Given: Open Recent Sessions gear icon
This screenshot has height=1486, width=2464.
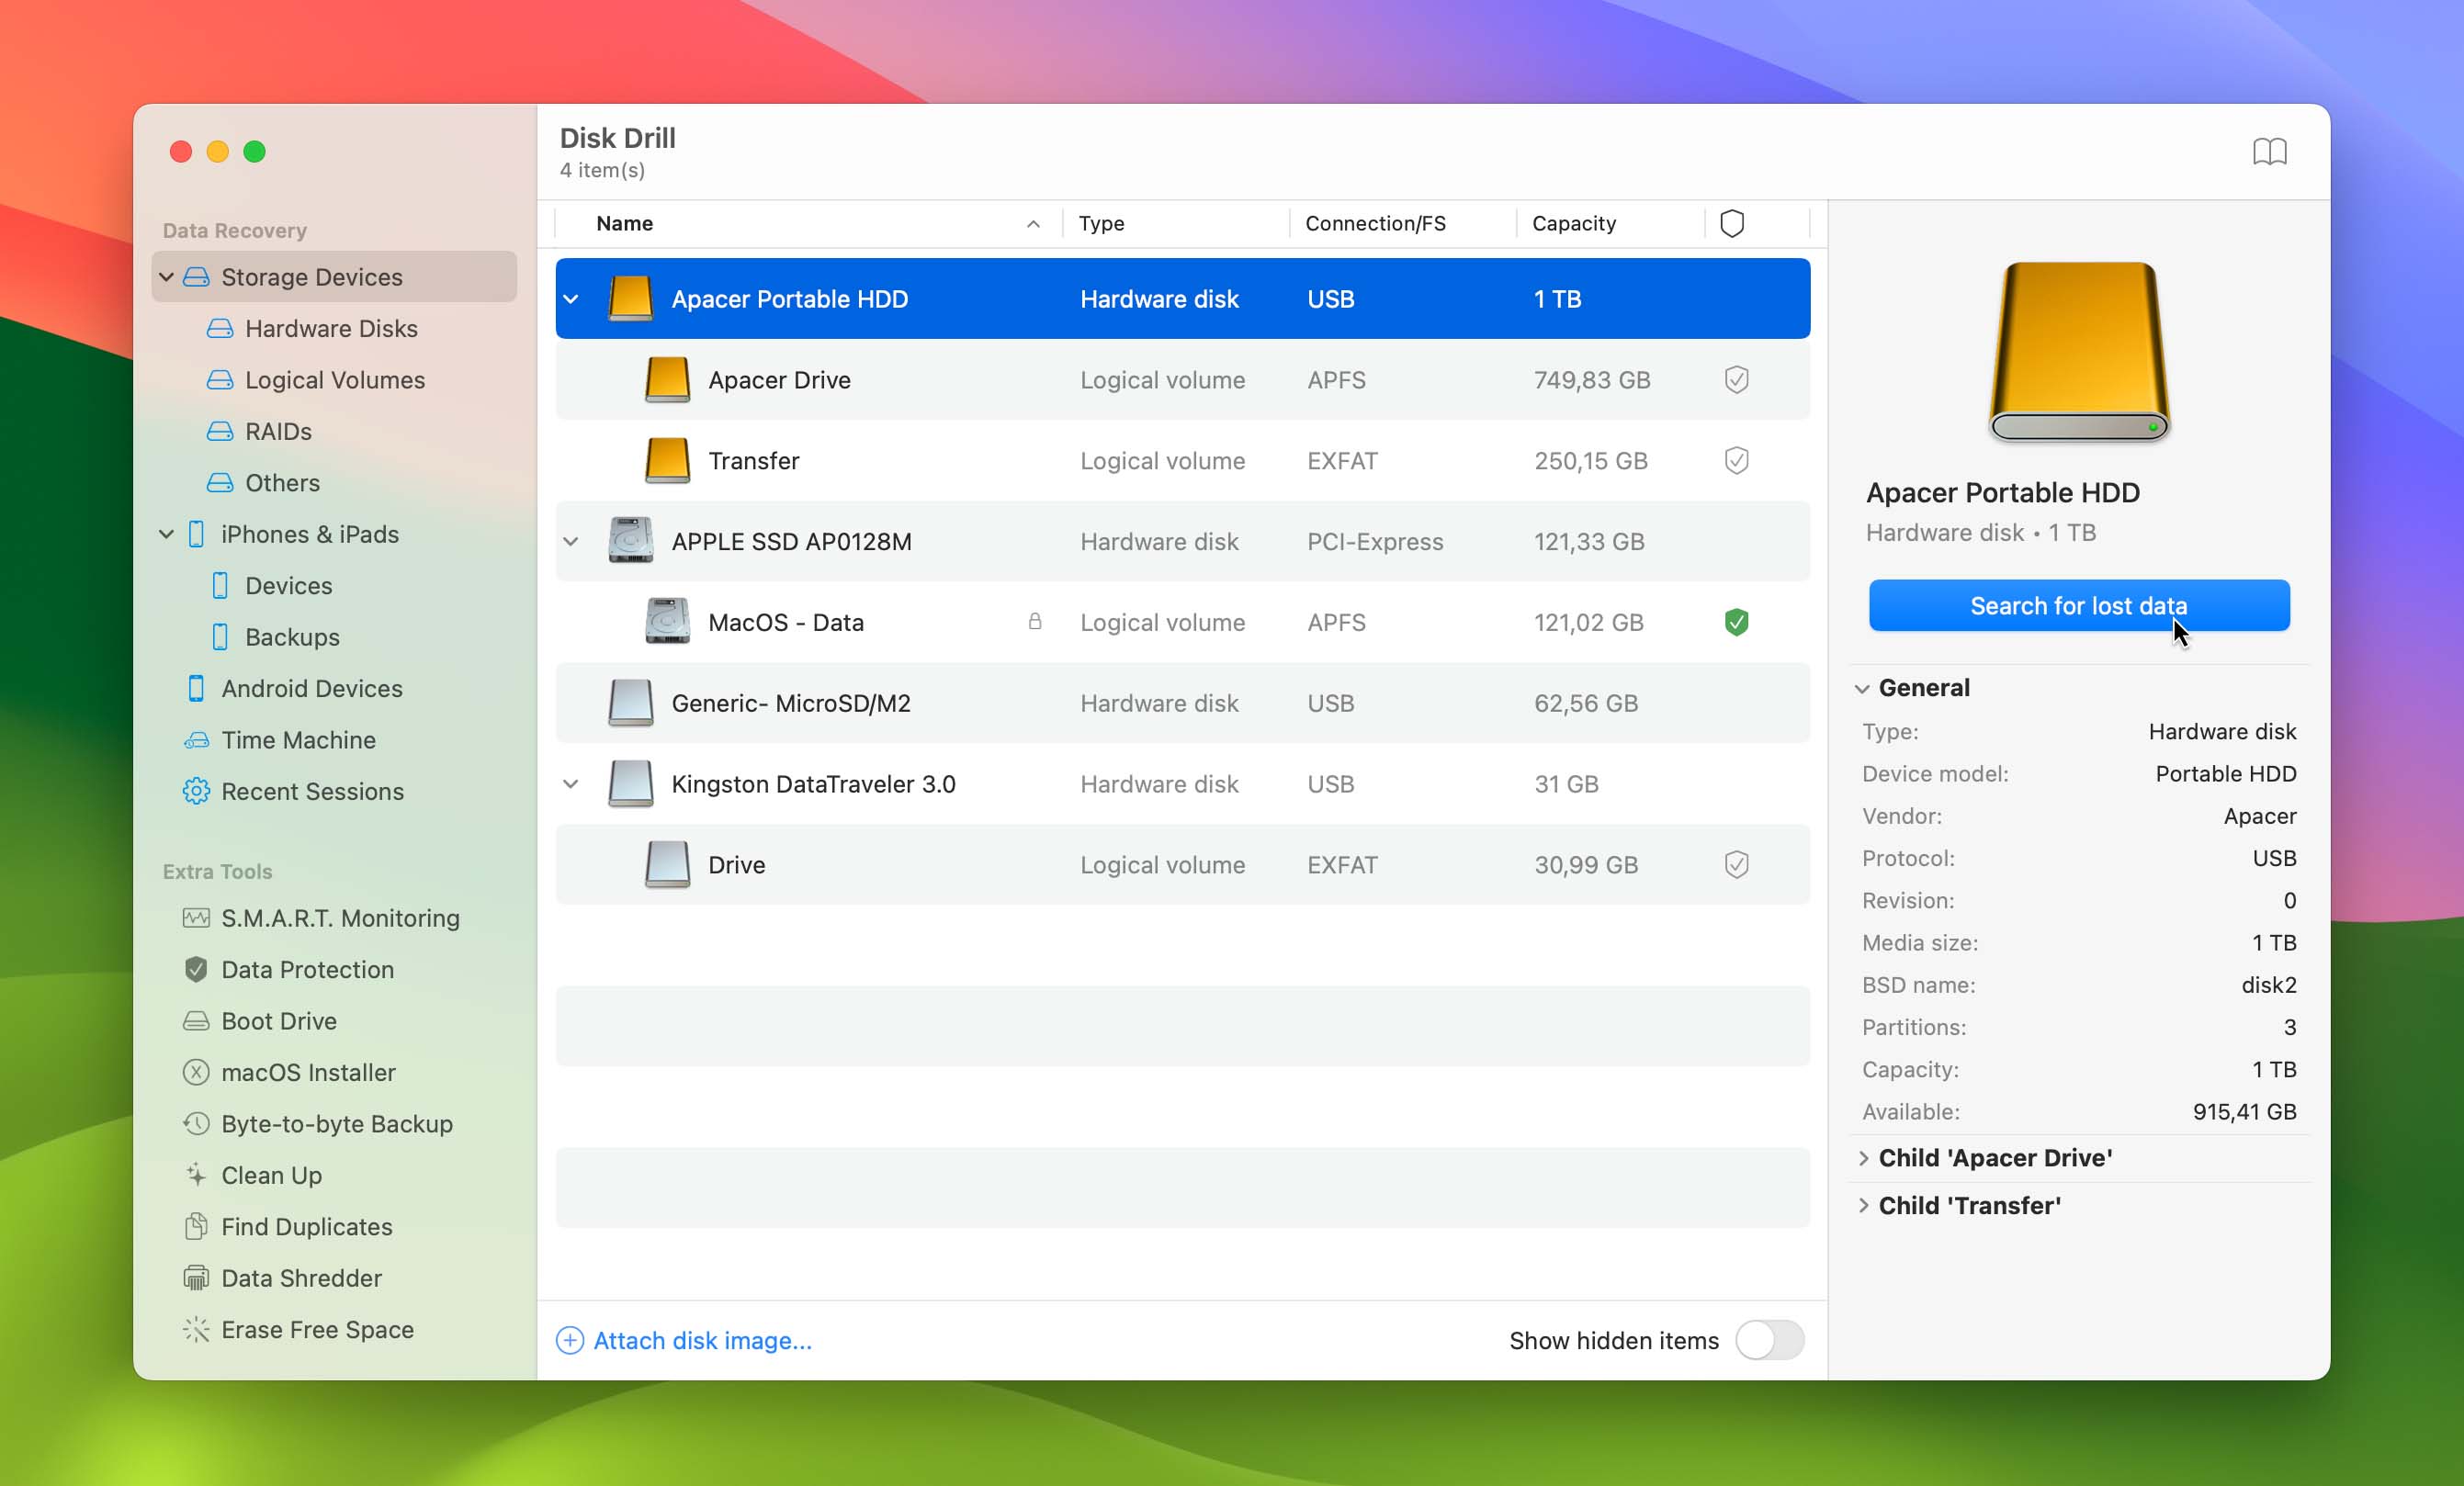Looking at the screenshot, I should tap(196, 791).
